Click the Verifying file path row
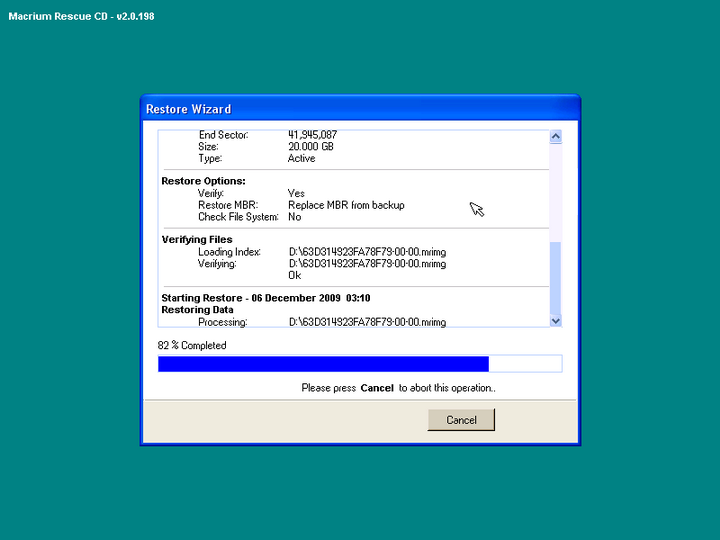This screenshot has height=540, width=720. 367,264
